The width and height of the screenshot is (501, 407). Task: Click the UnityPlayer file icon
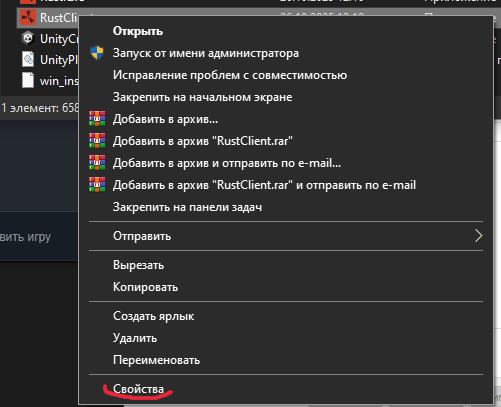[28, 60]
